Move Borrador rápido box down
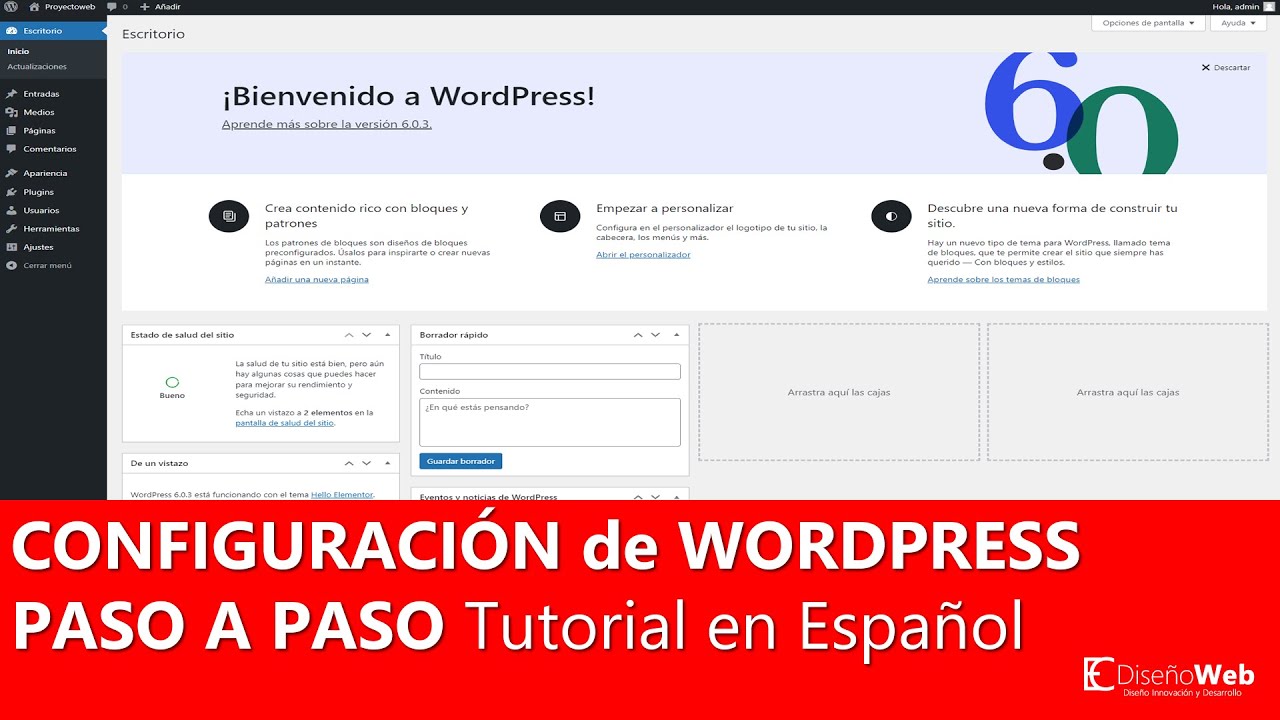1280x720 pixels. 656,335
